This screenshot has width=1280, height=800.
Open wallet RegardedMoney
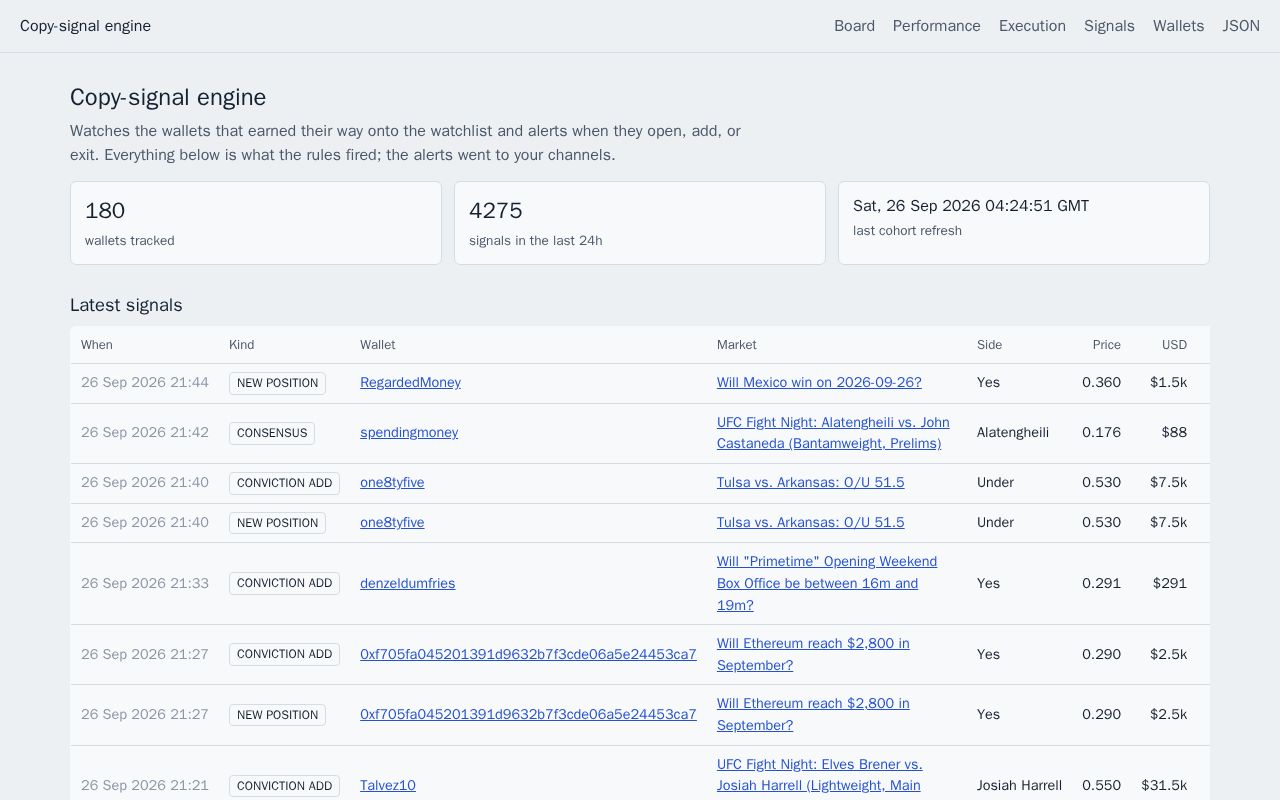point(410,383)
